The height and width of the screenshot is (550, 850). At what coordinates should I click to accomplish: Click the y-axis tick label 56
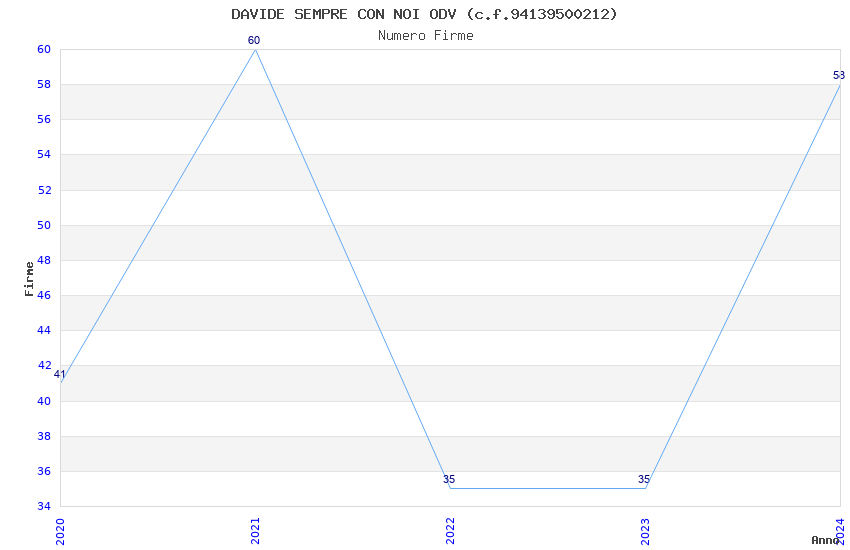44,119
